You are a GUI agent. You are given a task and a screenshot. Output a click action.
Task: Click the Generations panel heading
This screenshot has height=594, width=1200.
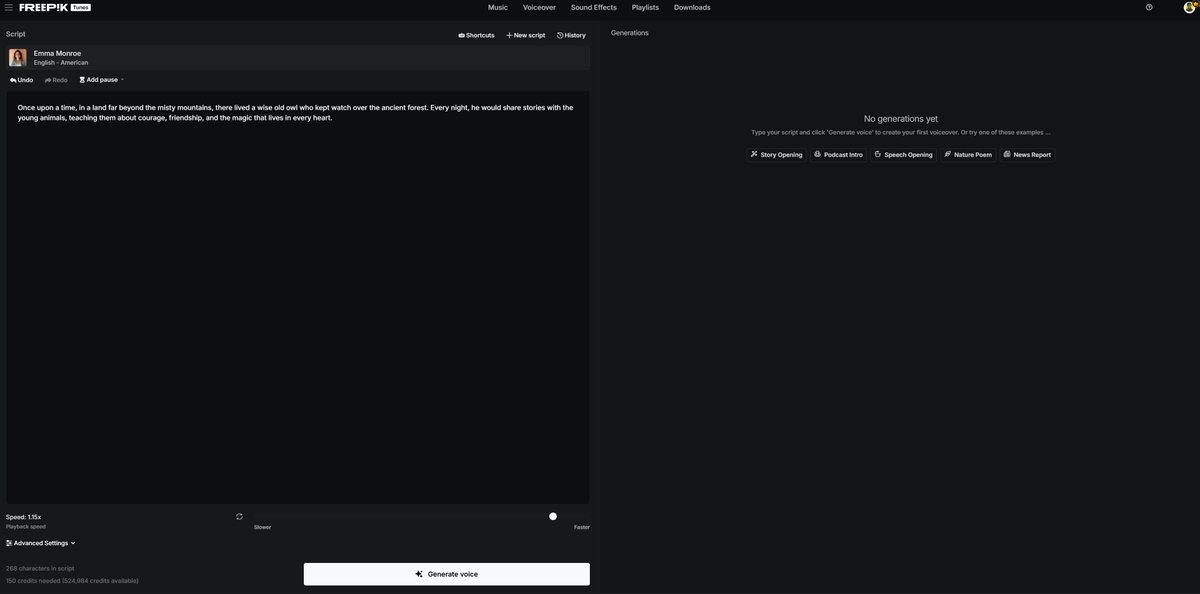[630, 33]
